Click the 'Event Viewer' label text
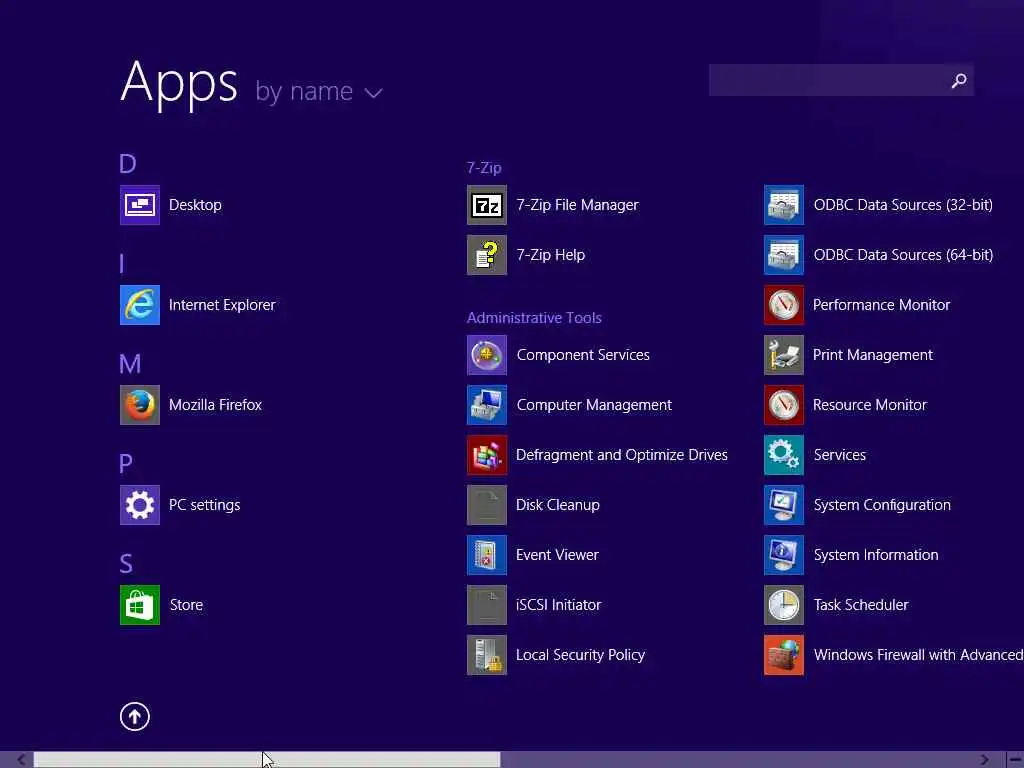 point(557,554)
